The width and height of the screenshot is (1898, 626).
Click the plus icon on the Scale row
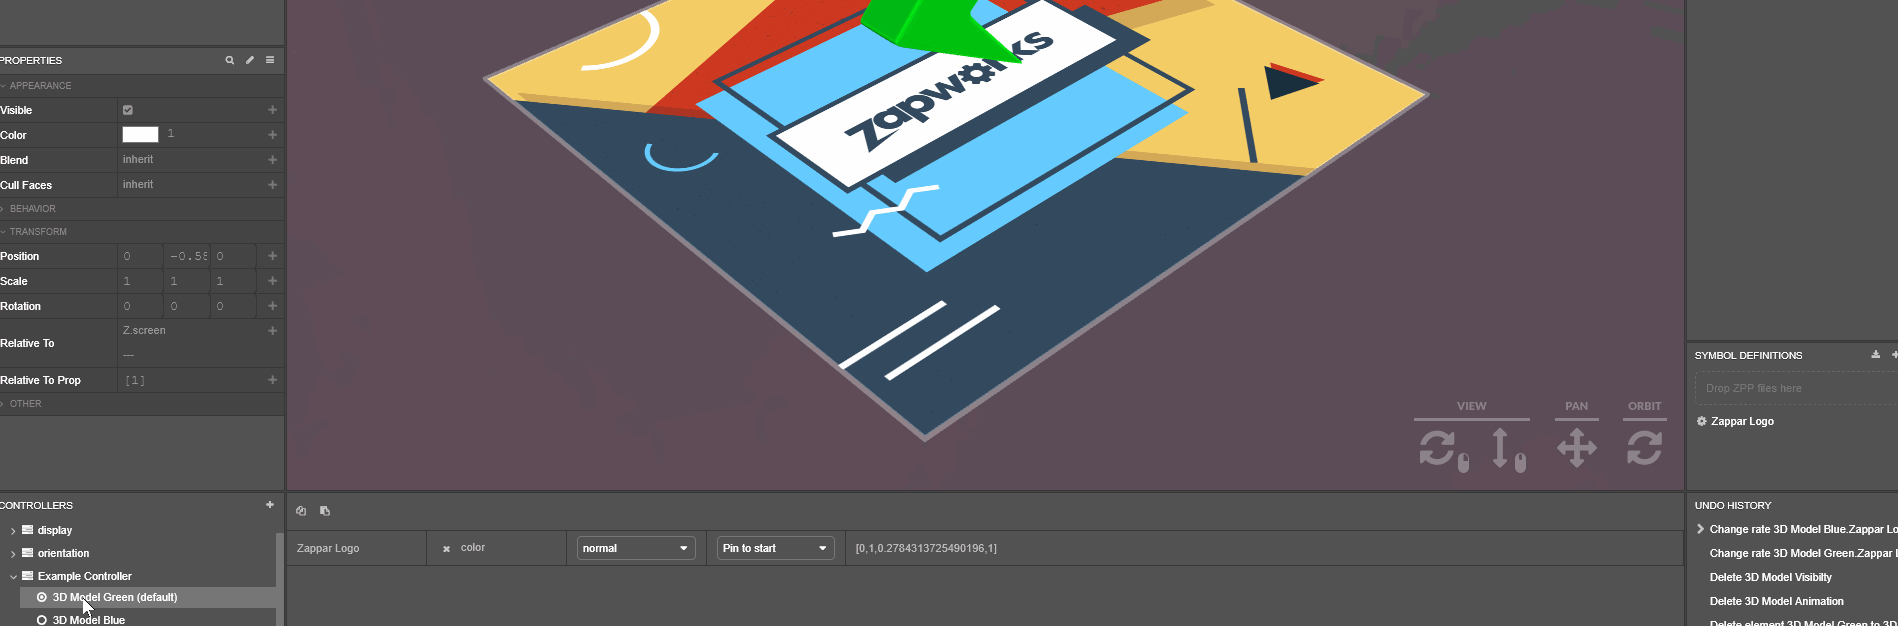click(272, 281)
